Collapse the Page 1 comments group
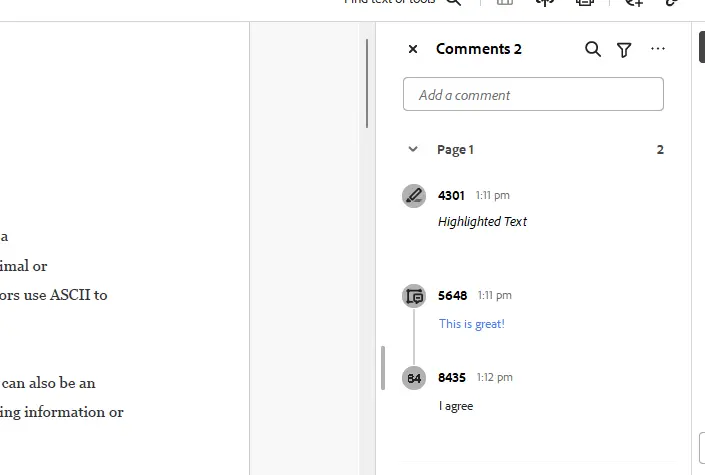 413,149
